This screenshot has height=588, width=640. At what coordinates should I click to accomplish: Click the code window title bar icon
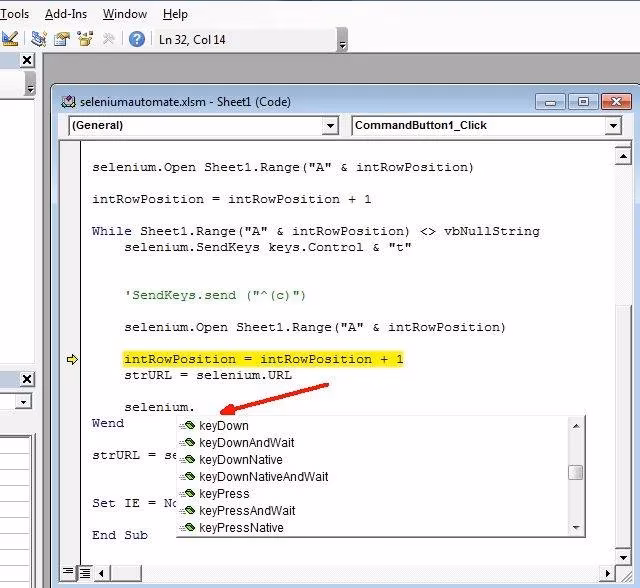(68, 102)
